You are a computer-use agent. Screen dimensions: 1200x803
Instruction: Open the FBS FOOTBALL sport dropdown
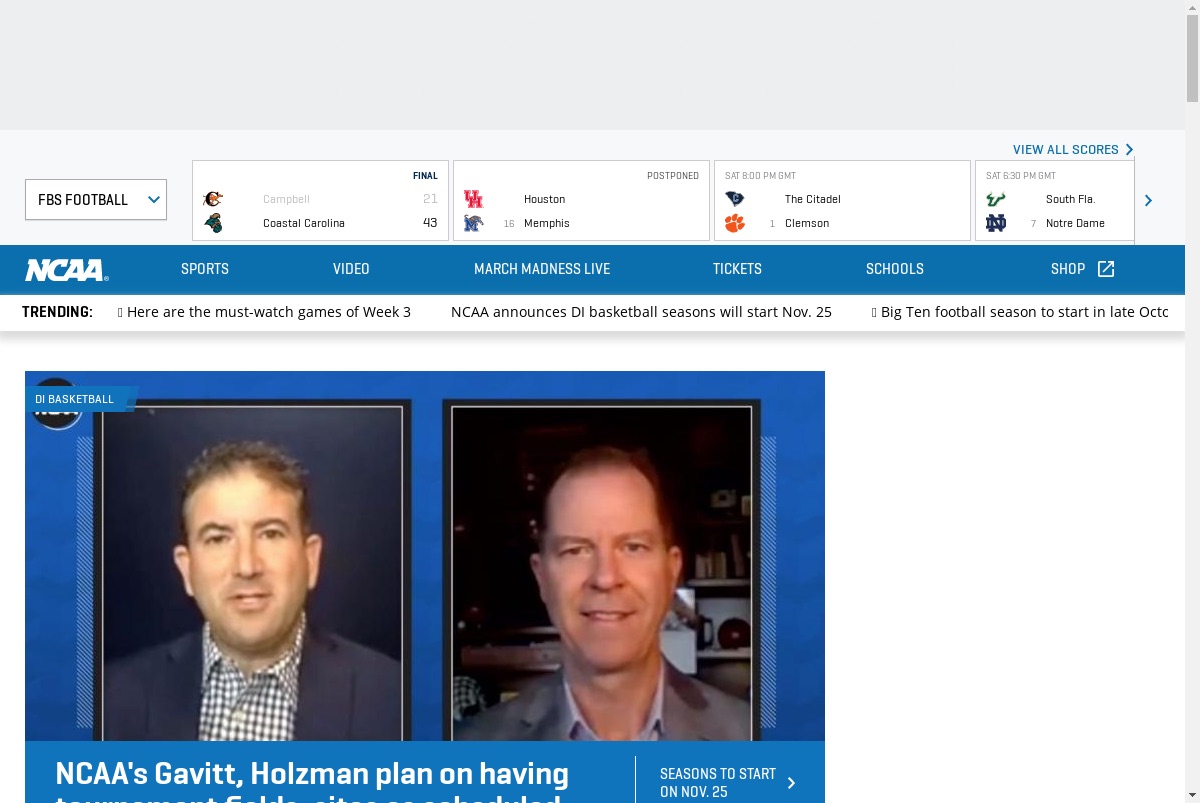point(96,200)
